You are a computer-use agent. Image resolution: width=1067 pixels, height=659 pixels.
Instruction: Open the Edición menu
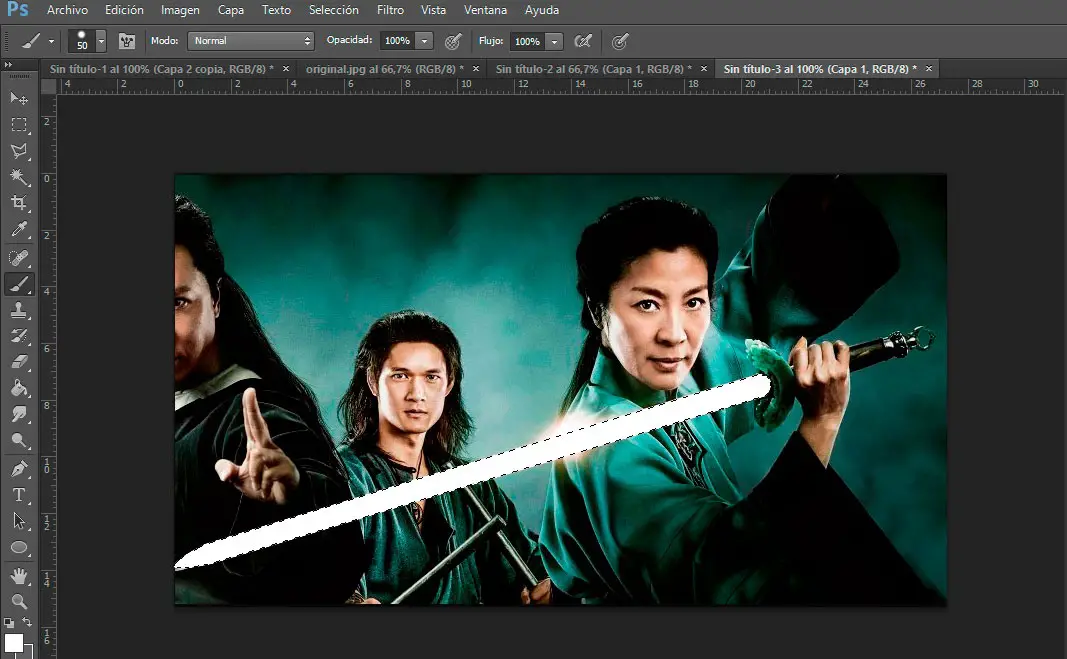124,10
